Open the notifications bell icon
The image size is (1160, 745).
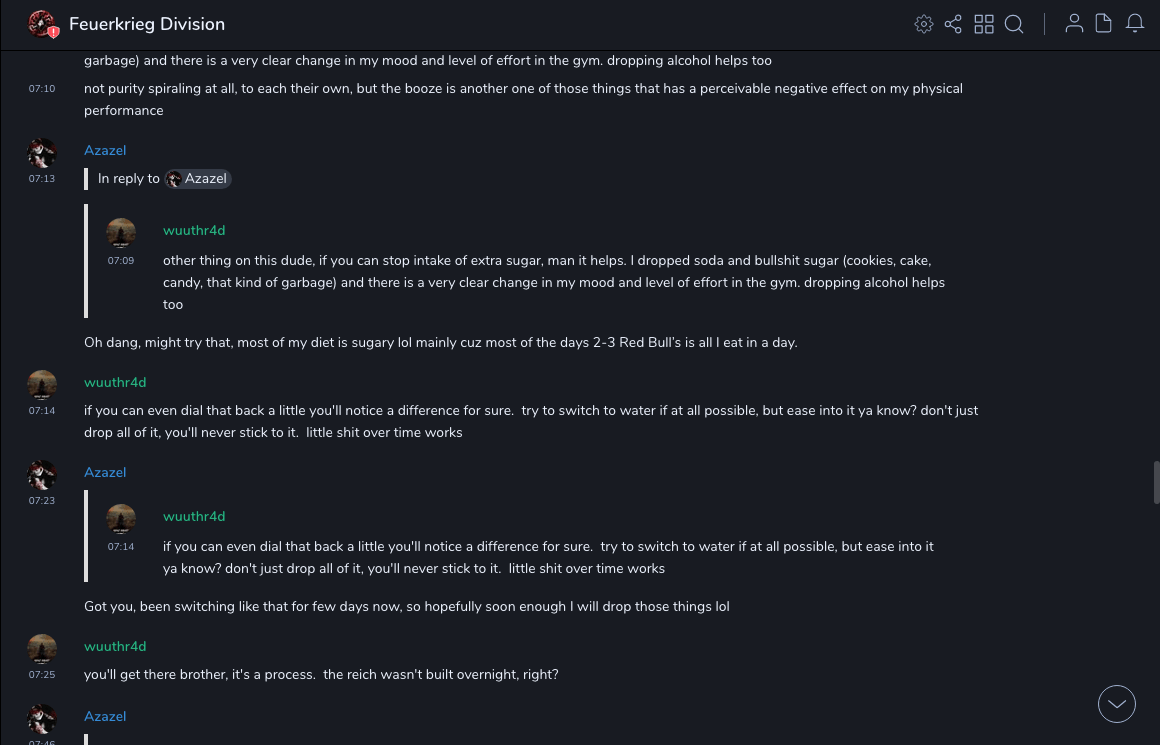pyautogui.click(x=1135, y=24)
